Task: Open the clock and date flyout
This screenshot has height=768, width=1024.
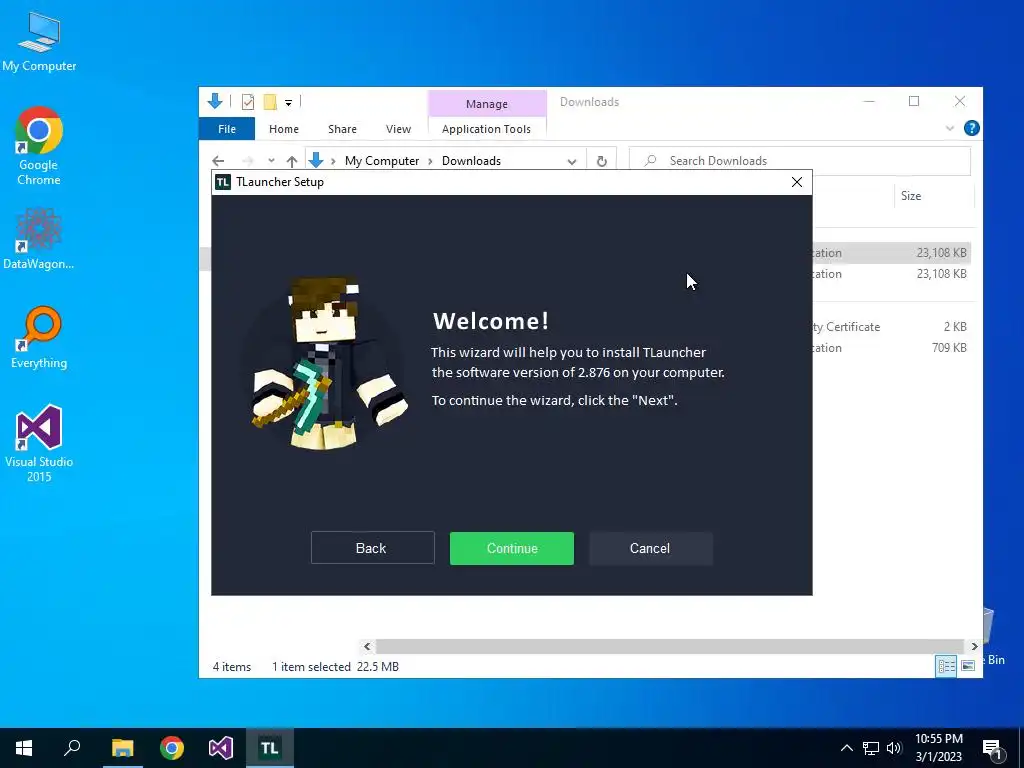Action: point(938,748)
